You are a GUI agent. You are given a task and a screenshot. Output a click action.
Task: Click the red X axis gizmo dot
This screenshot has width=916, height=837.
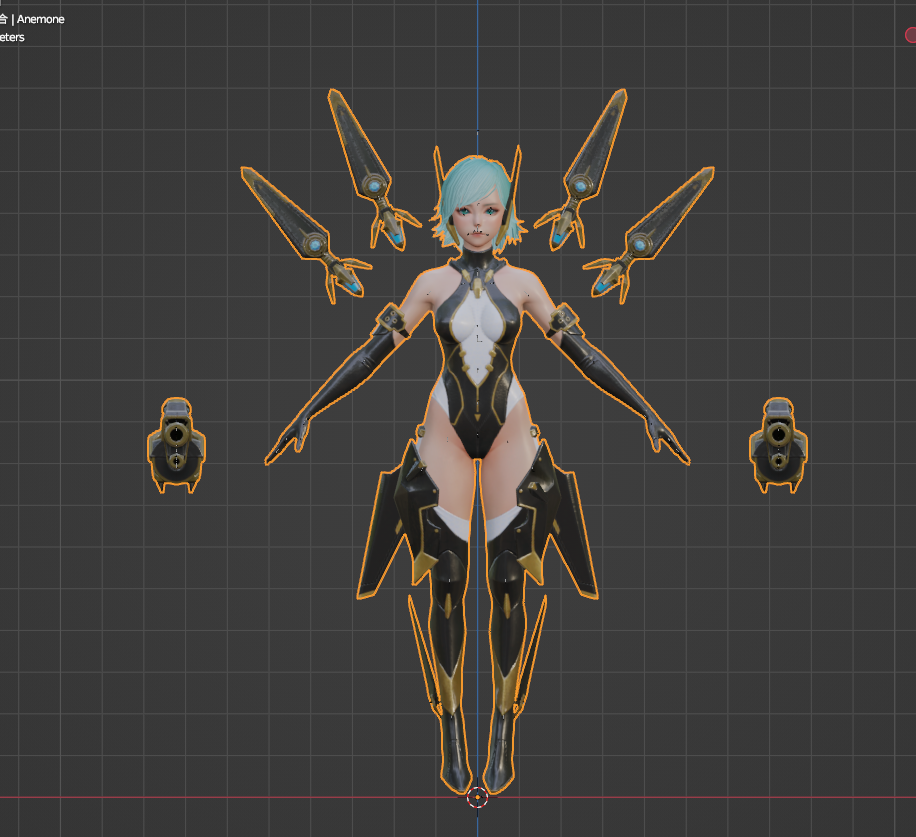tap(910, 35)
